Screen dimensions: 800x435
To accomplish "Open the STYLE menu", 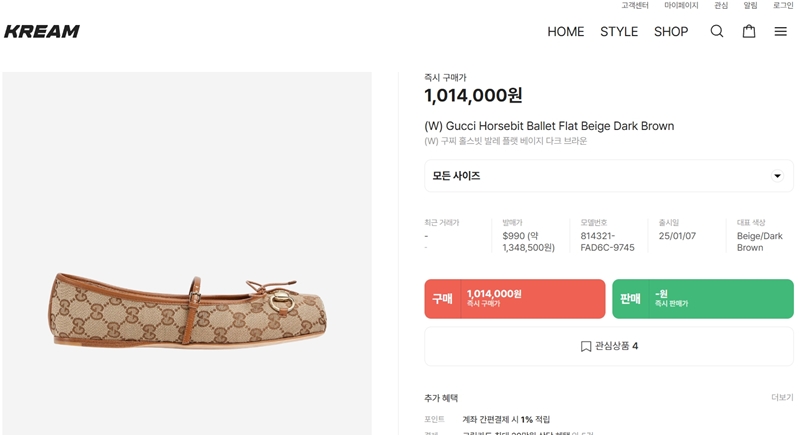I will (619, 31).
